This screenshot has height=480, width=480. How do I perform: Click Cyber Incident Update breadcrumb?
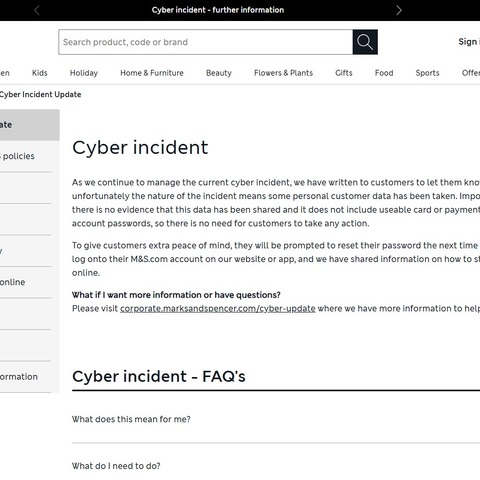(x=40, y=95)
